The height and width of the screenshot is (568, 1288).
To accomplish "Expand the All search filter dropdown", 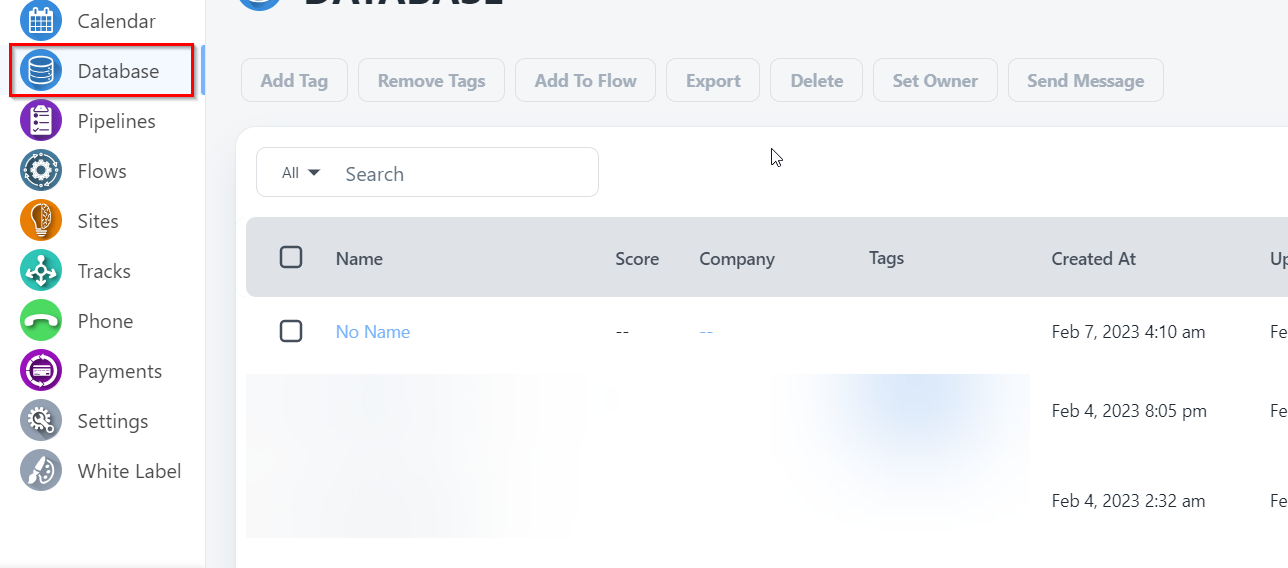I will coord(300,173).
